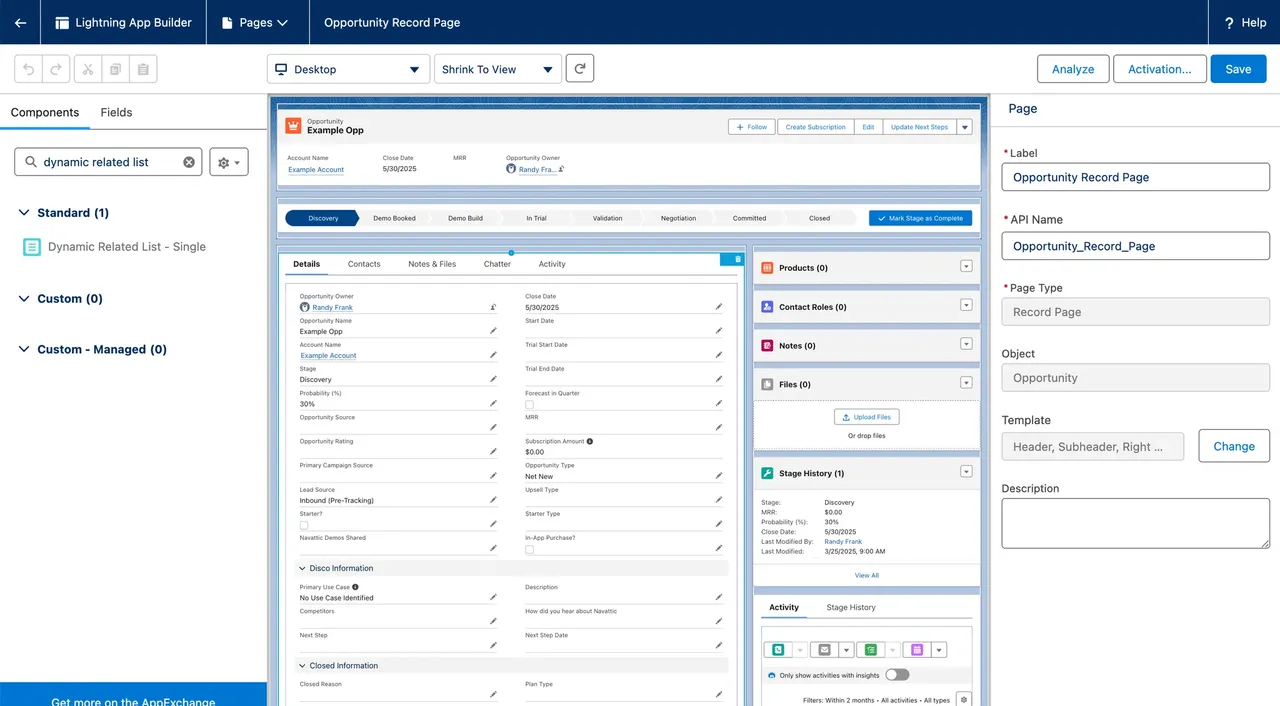Viewport: 1280px width, 706px height.
Task: Click the Upload Files button
Action: pyautogui.click(x=867, y=417)
